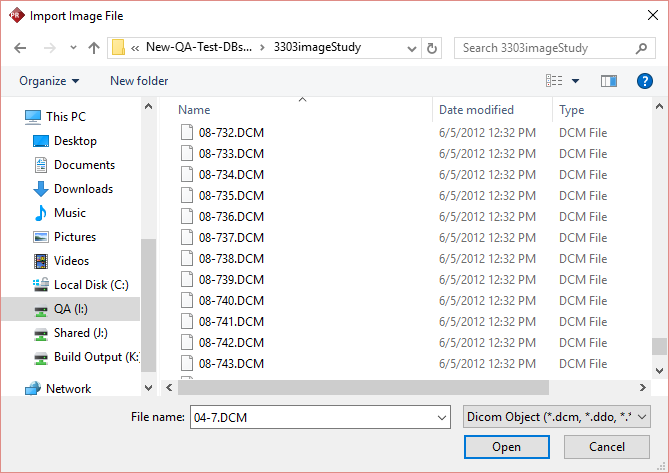669x473 pixels.
Task: Open the Dicom Object file type dropdown
Action: click(557, 416)
